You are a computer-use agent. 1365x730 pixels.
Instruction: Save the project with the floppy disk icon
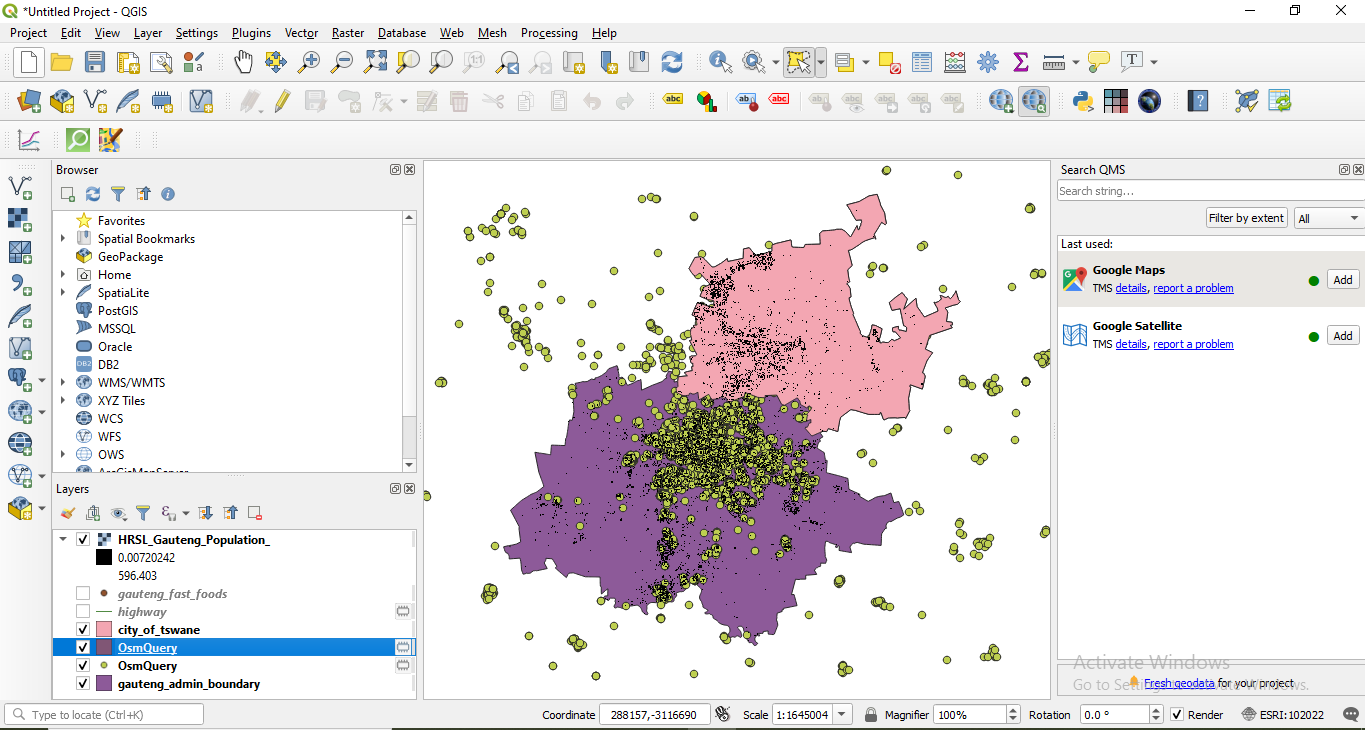(95, 62)
